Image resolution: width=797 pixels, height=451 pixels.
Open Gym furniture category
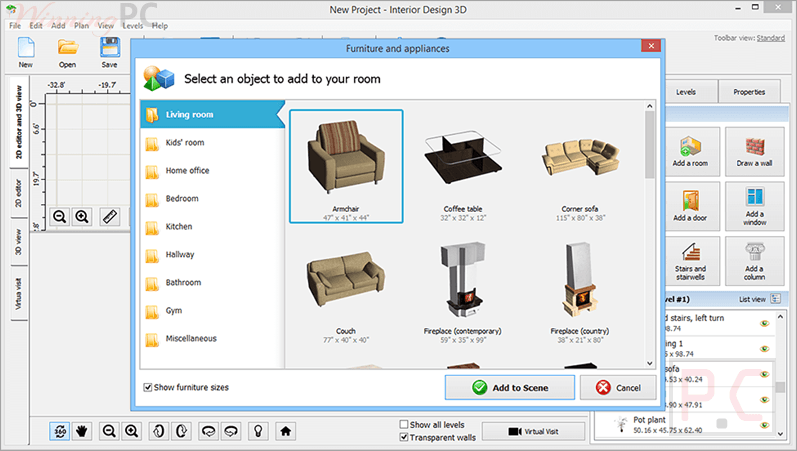pyautogui.click(x=212, y=311)
